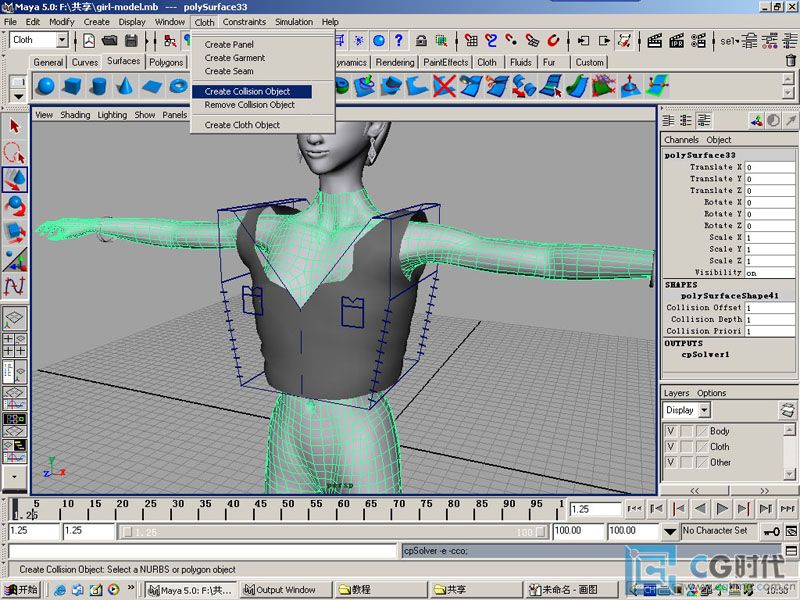The height and width of the screenshot is (600, 800).
Task: Toggle the display type box of Cloth layer
Action: (x=687, y=447)
